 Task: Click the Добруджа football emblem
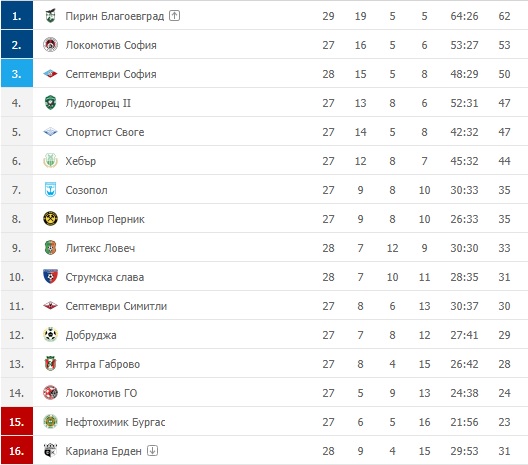click(50, 334)
